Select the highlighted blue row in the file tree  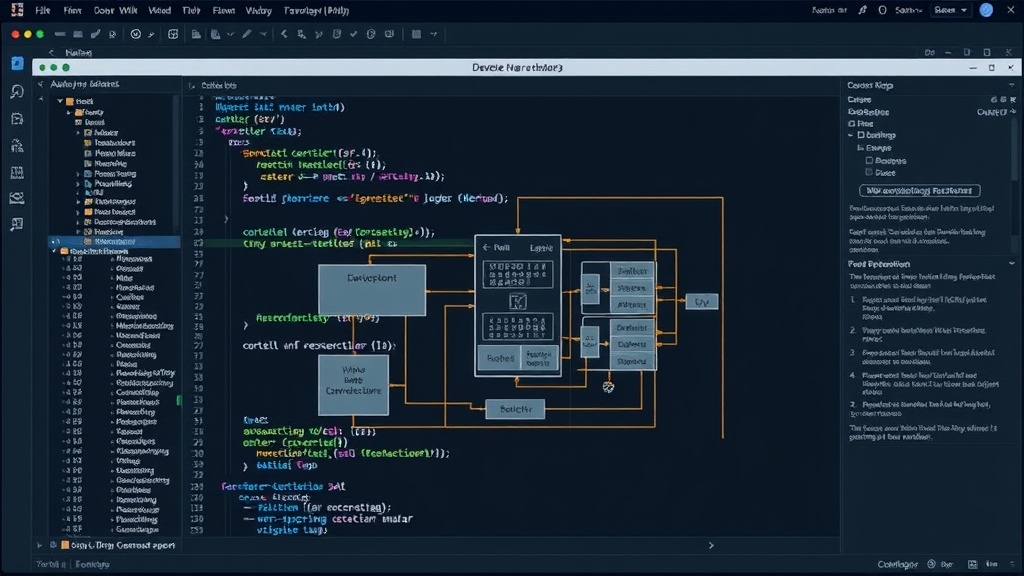click(114, 242)
